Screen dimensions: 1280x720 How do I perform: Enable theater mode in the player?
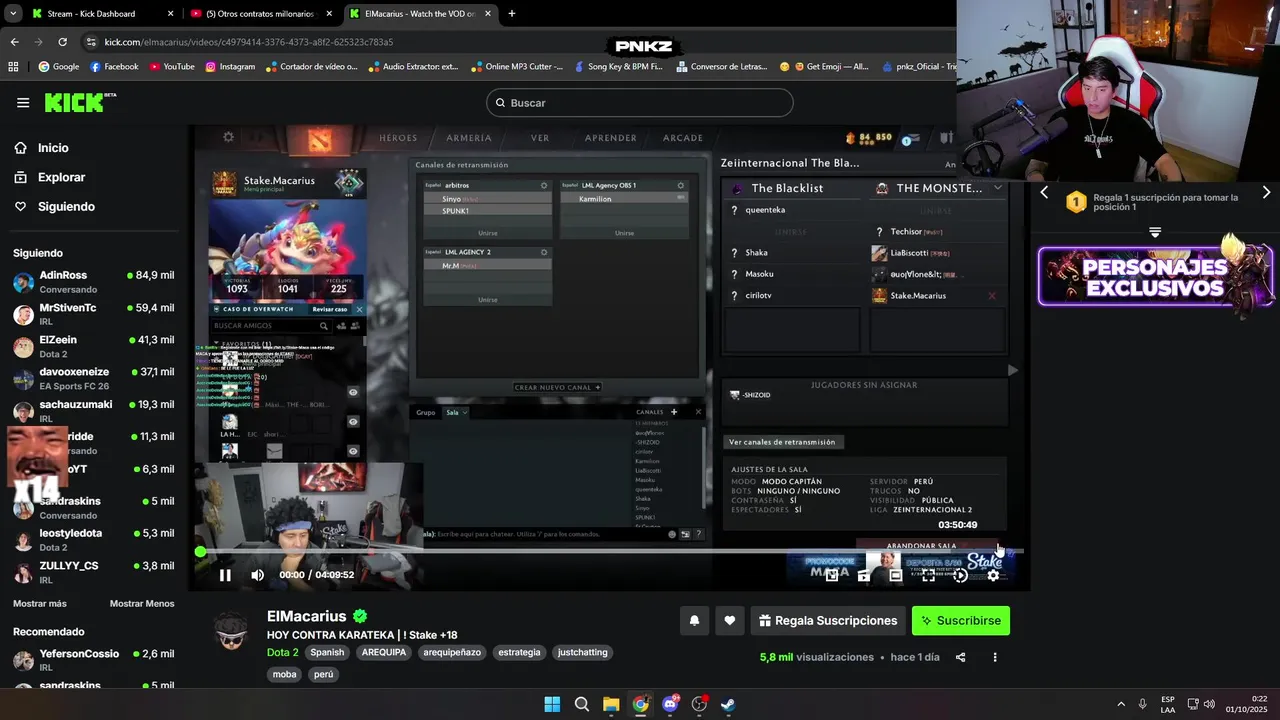896,575
